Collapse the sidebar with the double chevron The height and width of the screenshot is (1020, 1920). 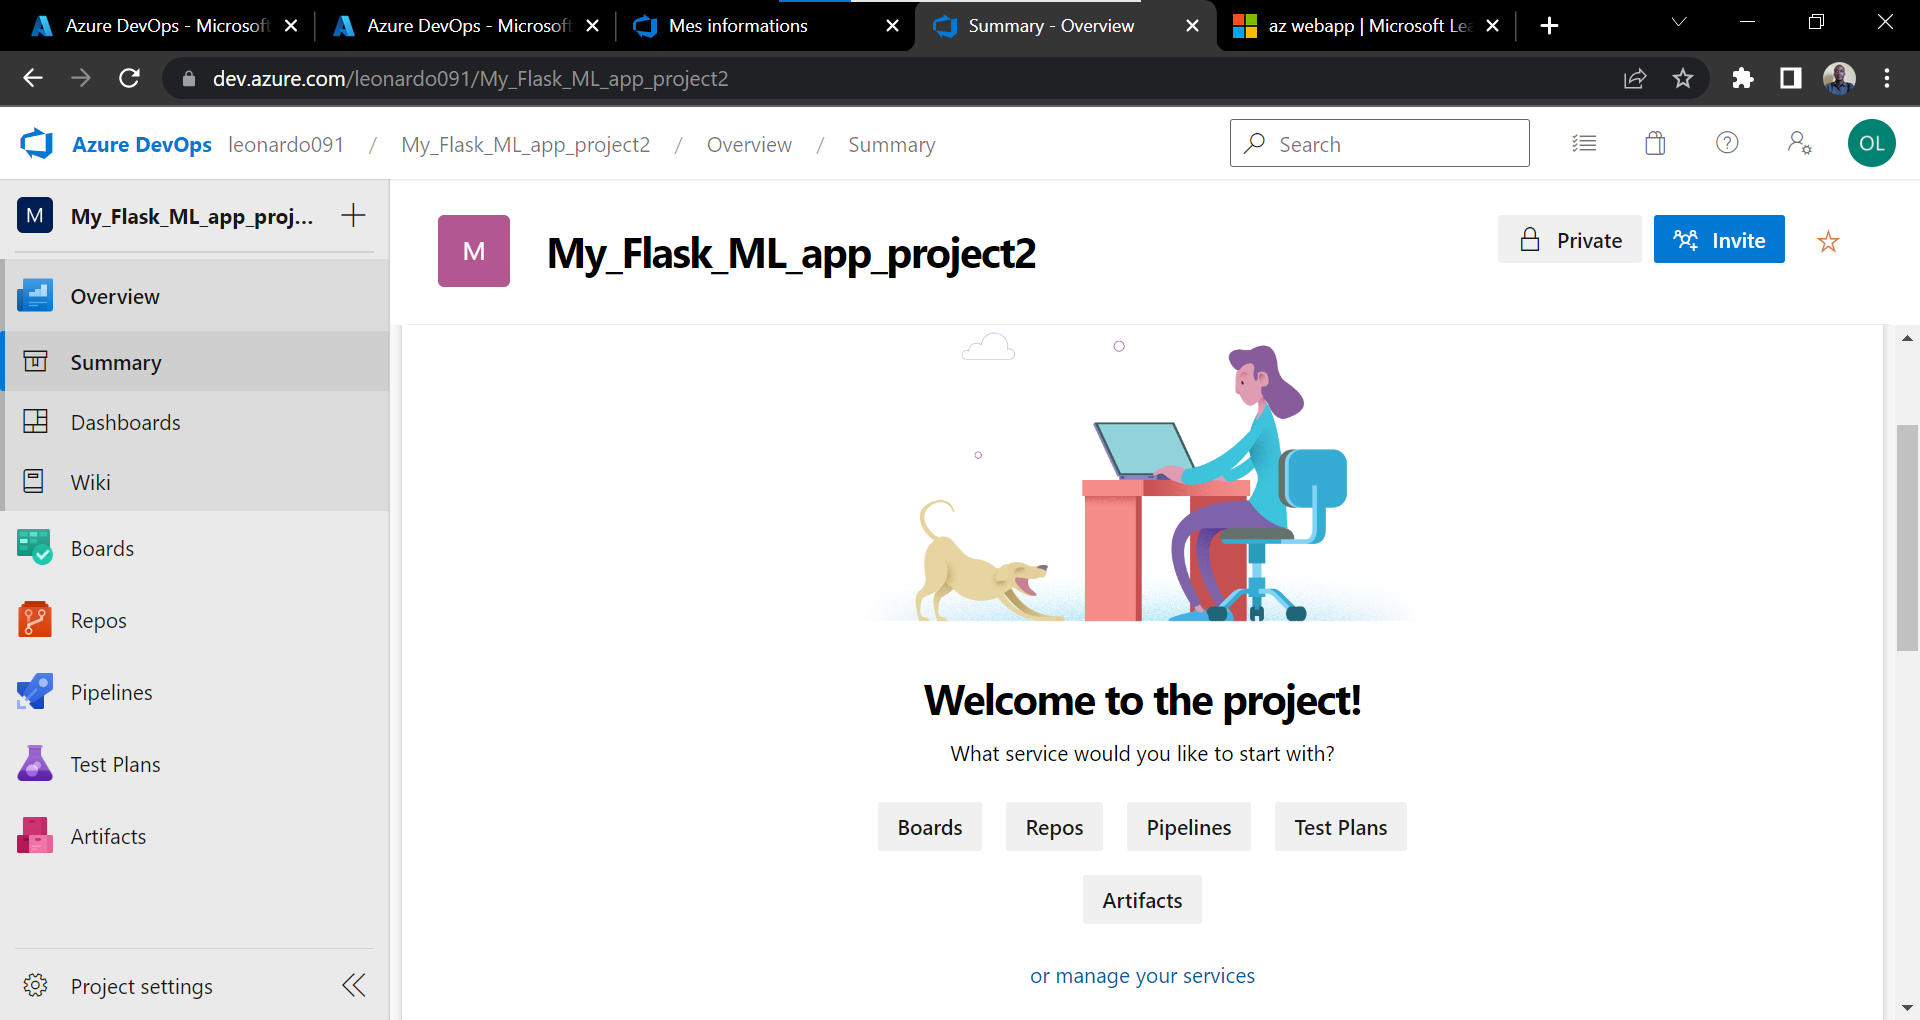pyautogui.click(x=354, y=985)
